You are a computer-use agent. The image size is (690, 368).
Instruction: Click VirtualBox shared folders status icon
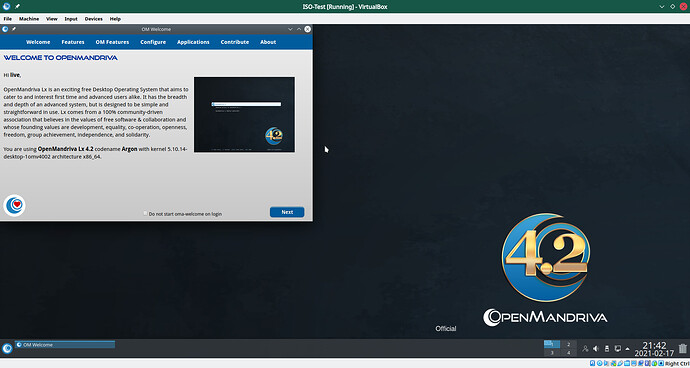627,363
